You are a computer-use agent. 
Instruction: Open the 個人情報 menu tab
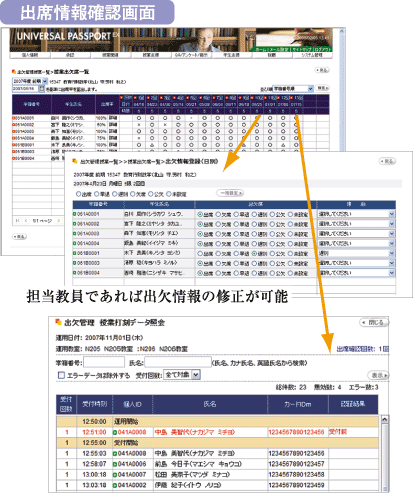tap(30, 55)
